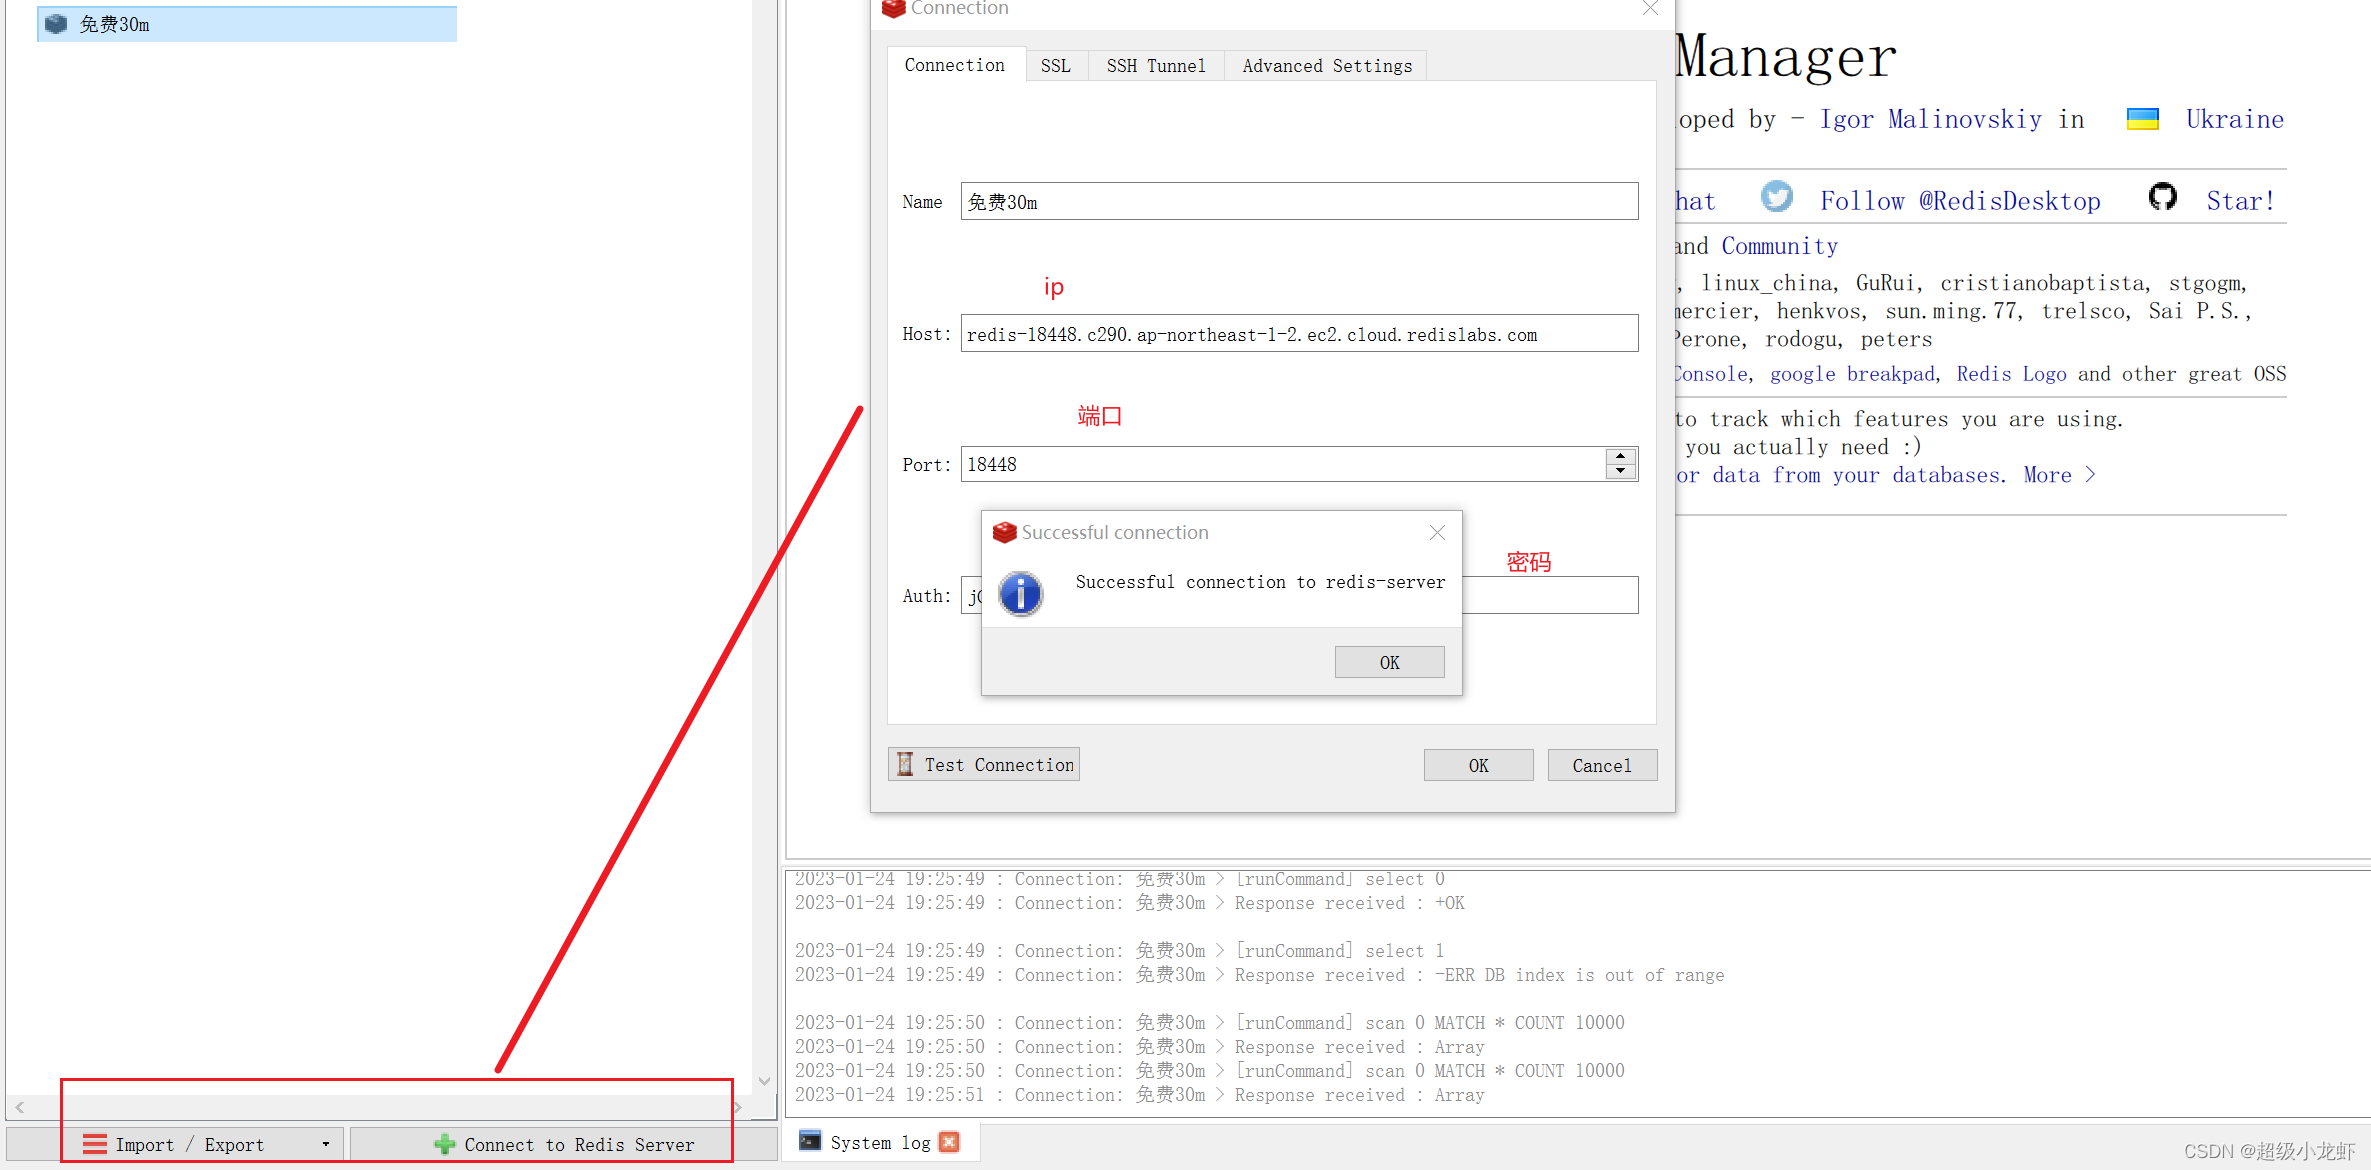This screenshot has height=1170, width=2371.
Task: Click the Port spinner down arrow
Action: pyautogui.click(x=1620, y=471)
